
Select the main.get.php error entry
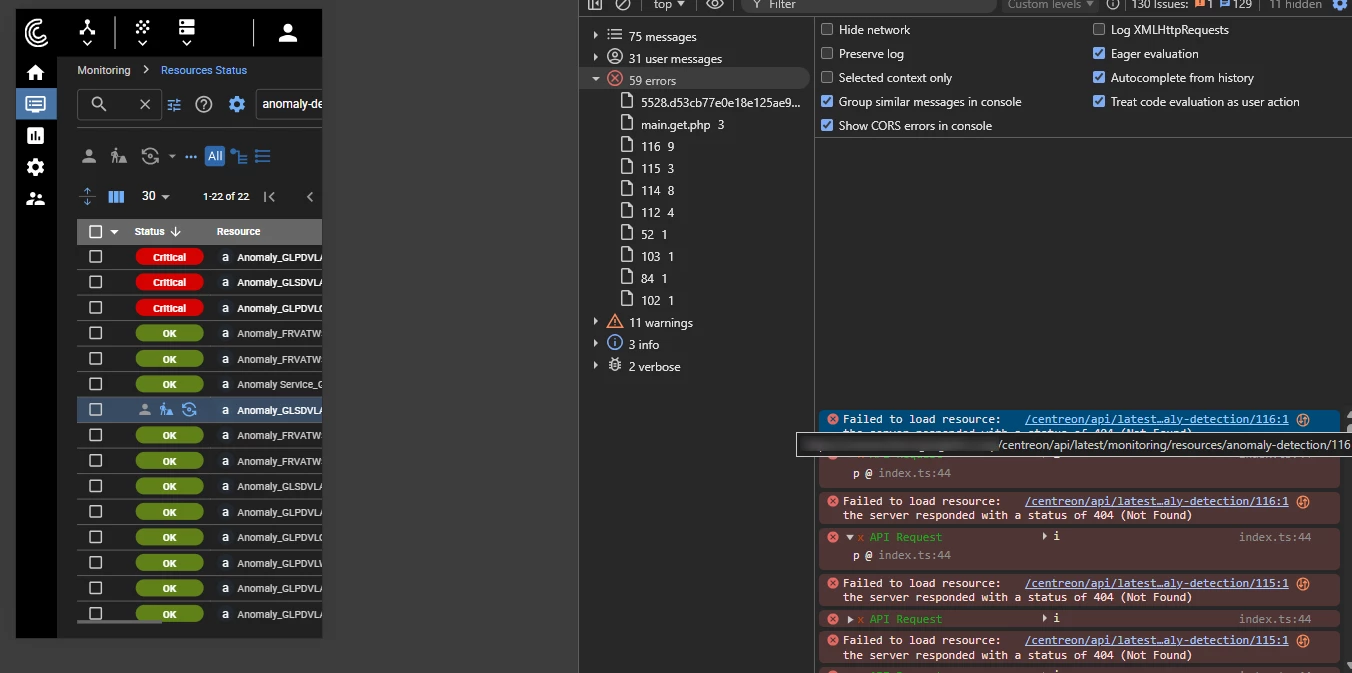point(675,125)
